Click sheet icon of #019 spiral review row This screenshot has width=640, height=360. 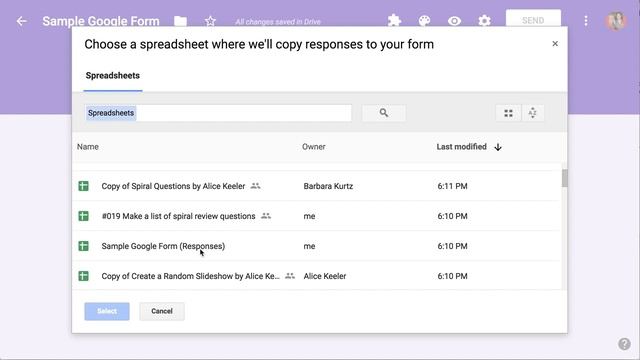tap(84, 216)
